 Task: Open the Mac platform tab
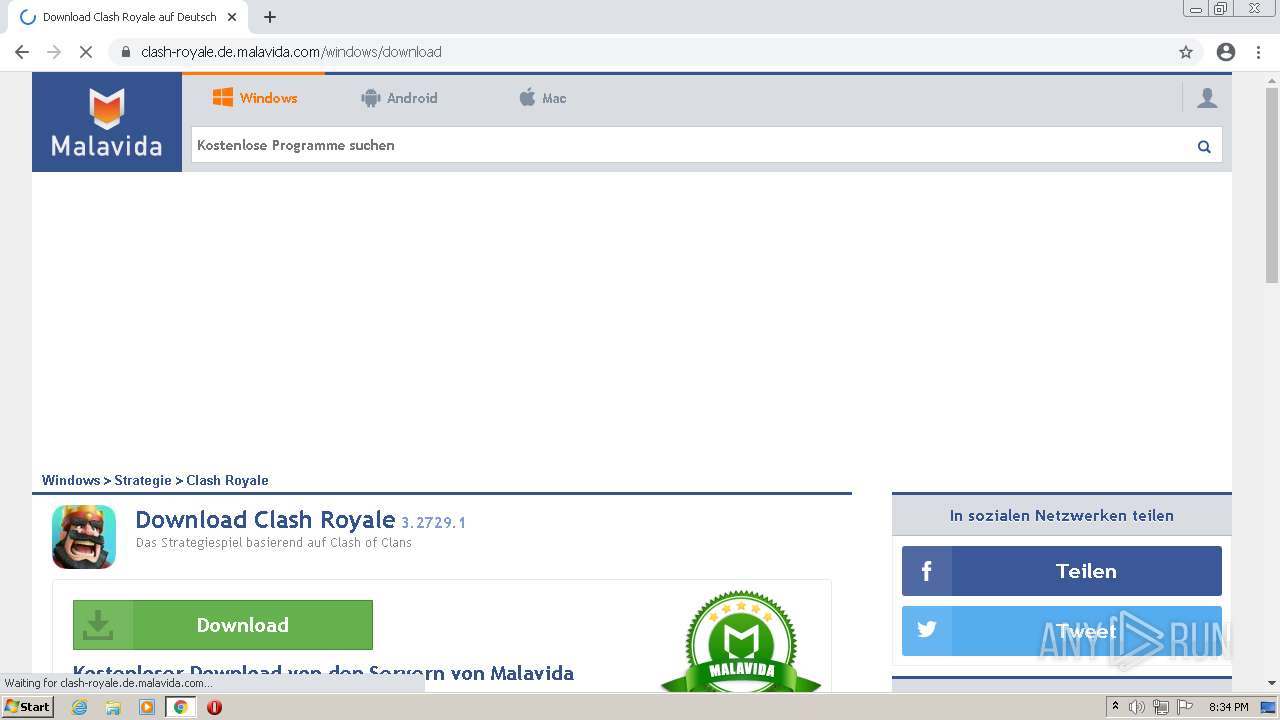point(542,98)
